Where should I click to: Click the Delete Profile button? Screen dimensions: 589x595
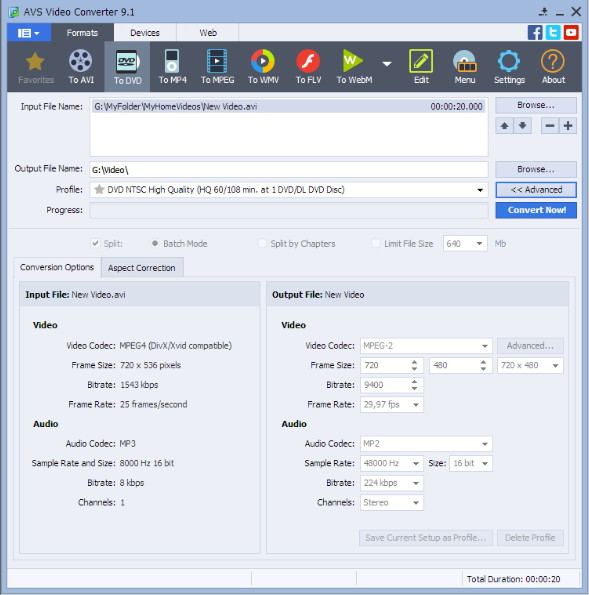pyautogui.click(x=530, y=538)
